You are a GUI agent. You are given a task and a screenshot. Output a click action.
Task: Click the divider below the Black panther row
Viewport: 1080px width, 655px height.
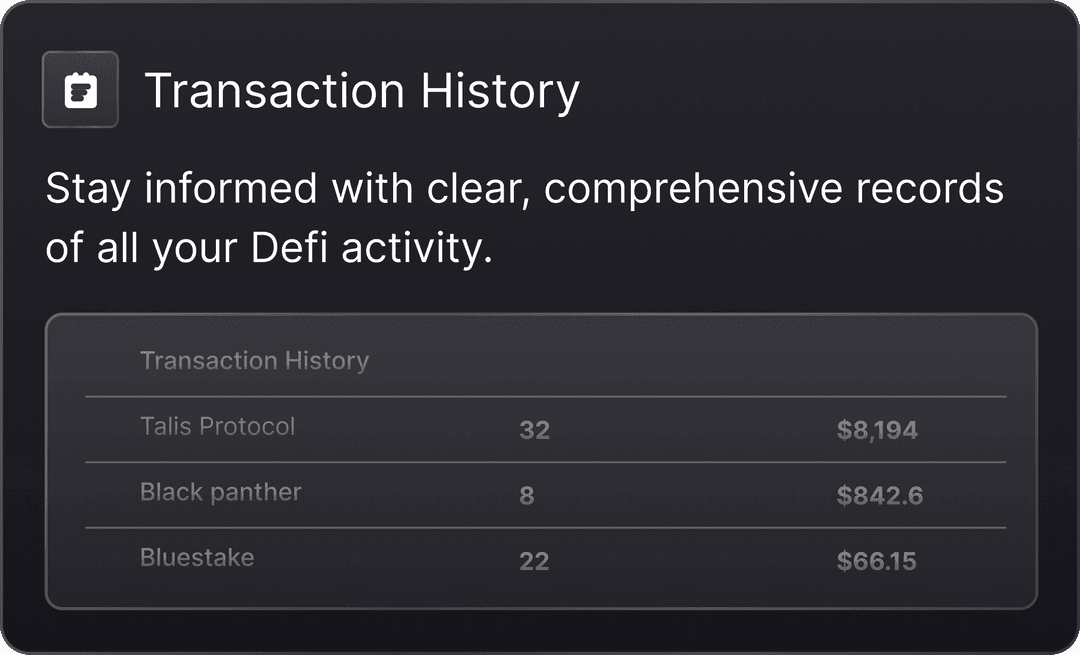point(545,528)
